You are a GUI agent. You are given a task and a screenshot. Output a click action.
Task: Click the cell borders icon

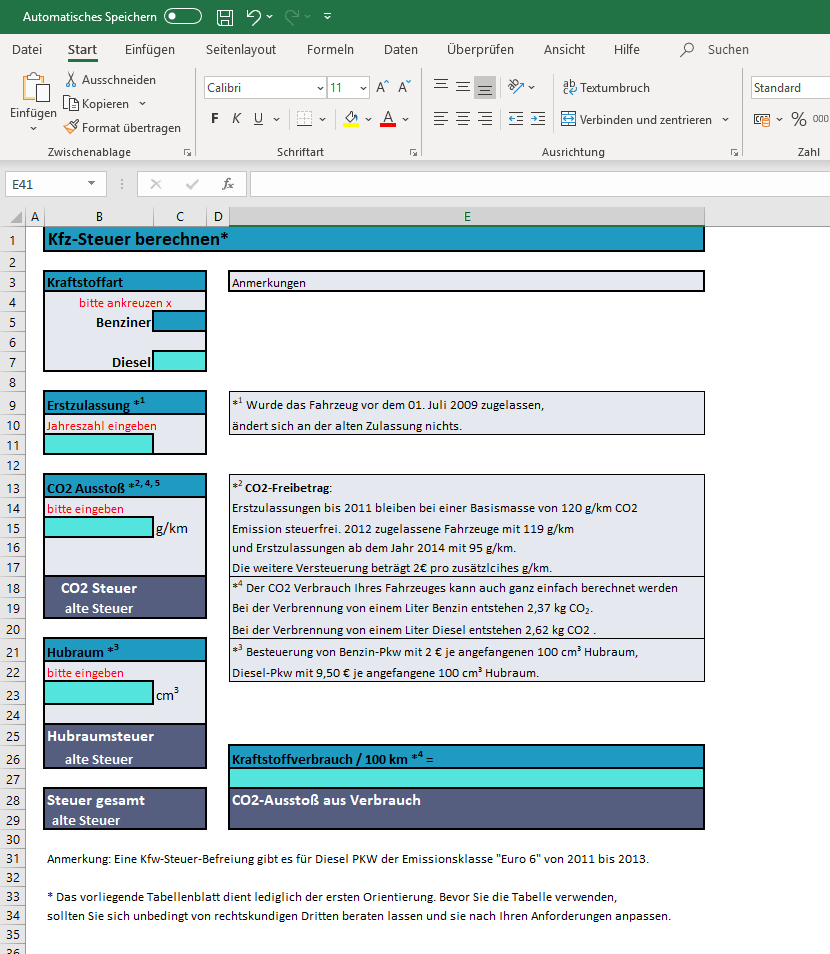(304, 119)
